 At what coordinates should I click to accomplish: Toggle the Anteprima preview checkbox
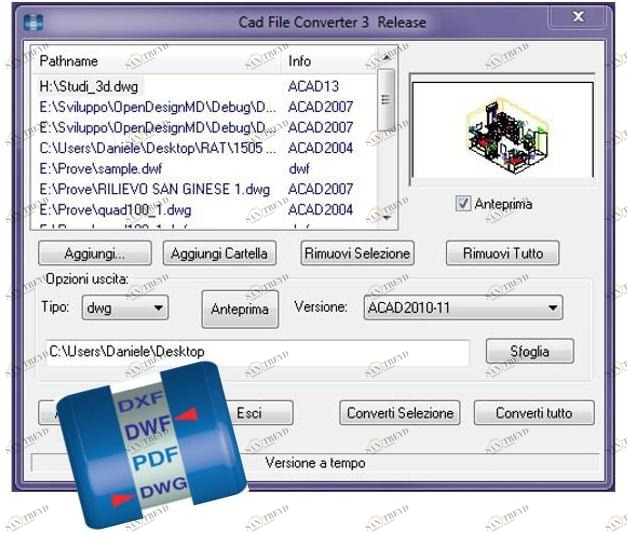[463, 204]
